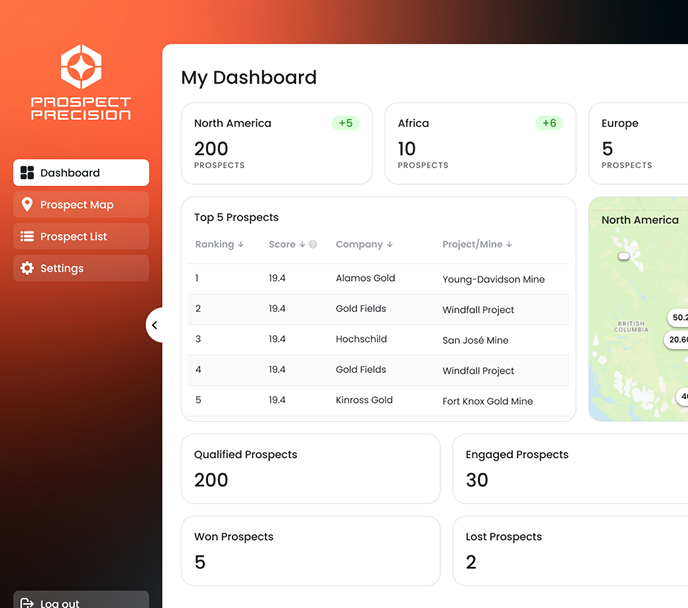The image size is (688, 608).
Task: Click the Prospect Map pin icon
Action: (x=27, y=205)
